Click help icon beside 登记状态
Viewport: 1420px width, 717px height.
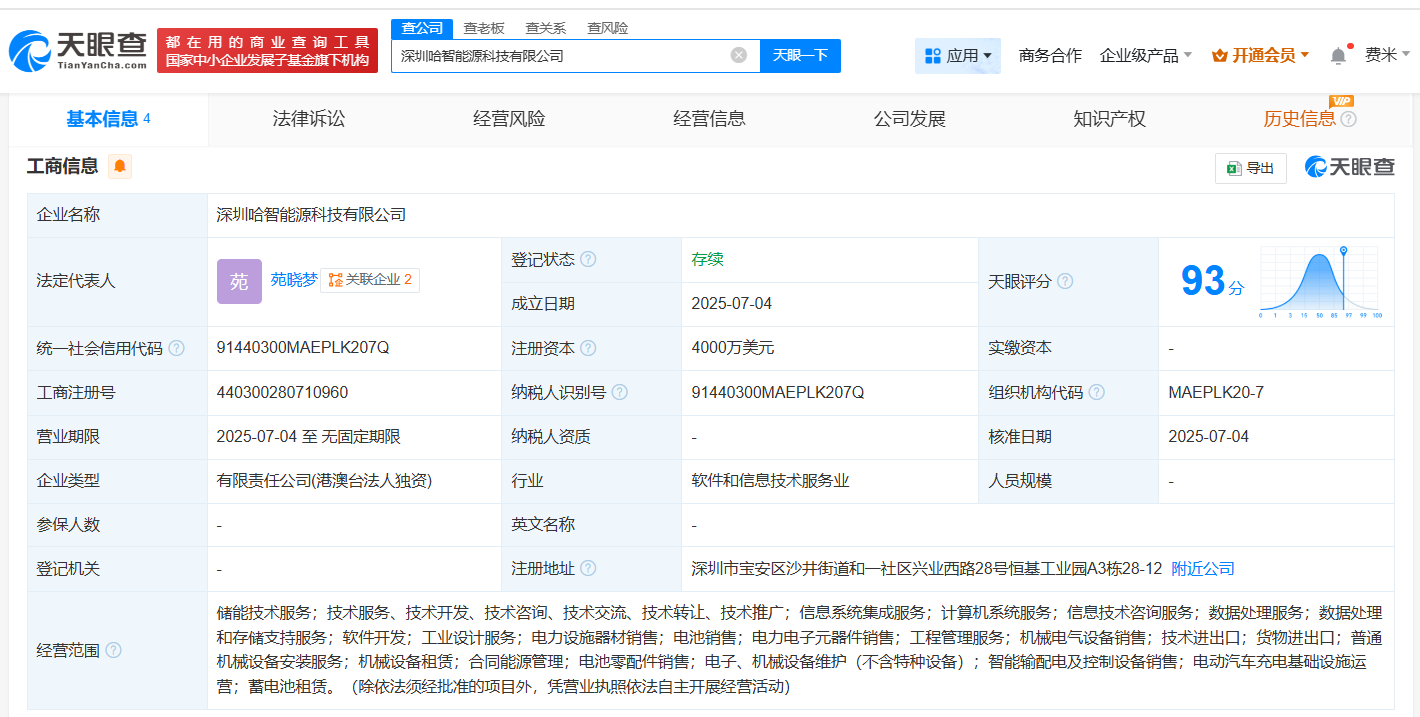[588, 260]
